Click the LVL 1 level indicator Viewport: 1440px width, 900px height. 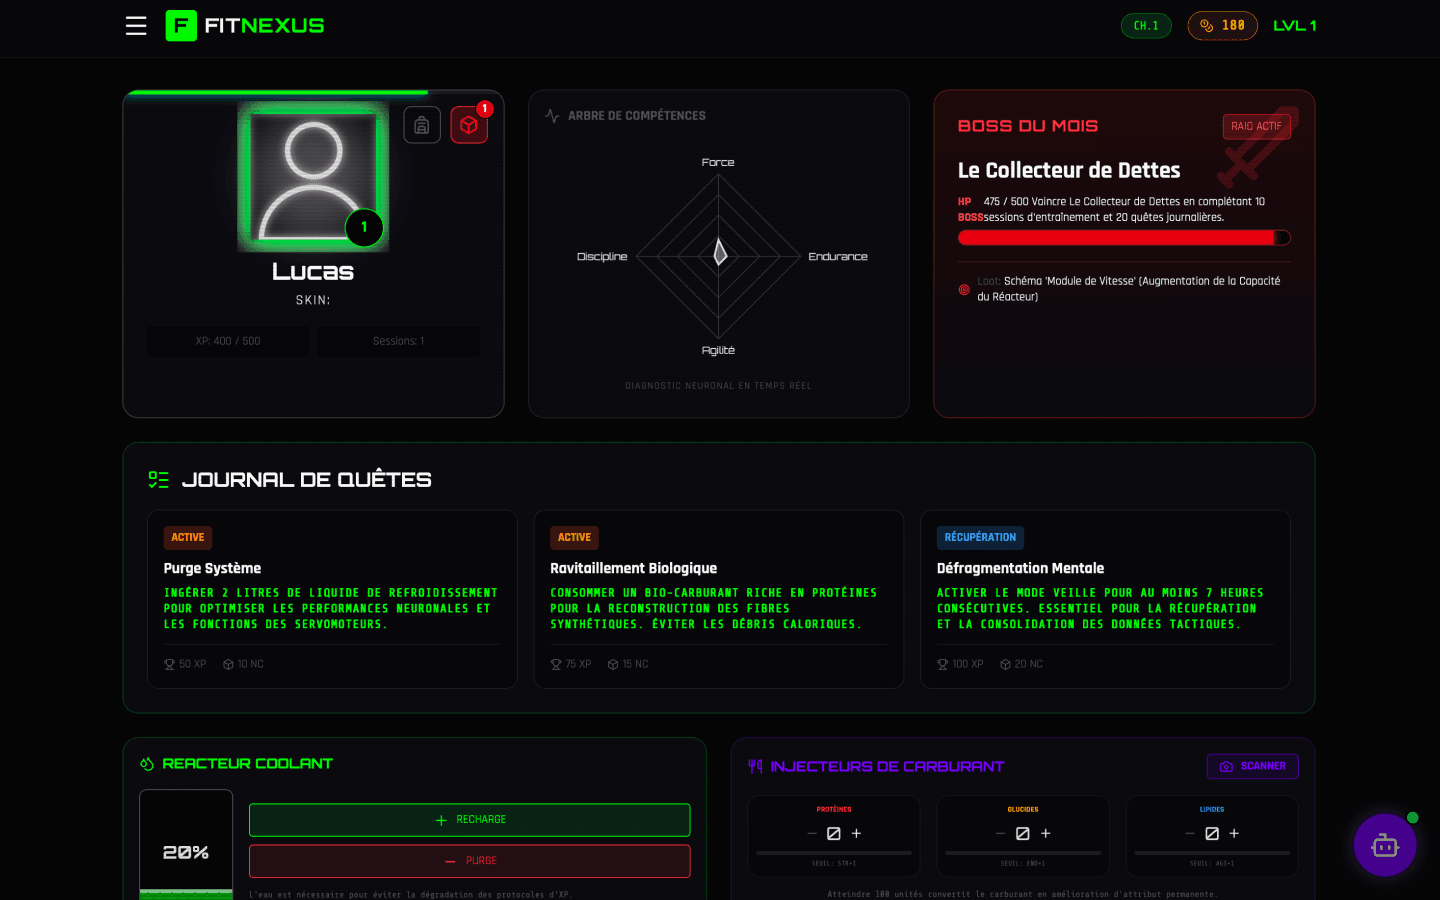pyautogui.click(x=1295, y=26)
